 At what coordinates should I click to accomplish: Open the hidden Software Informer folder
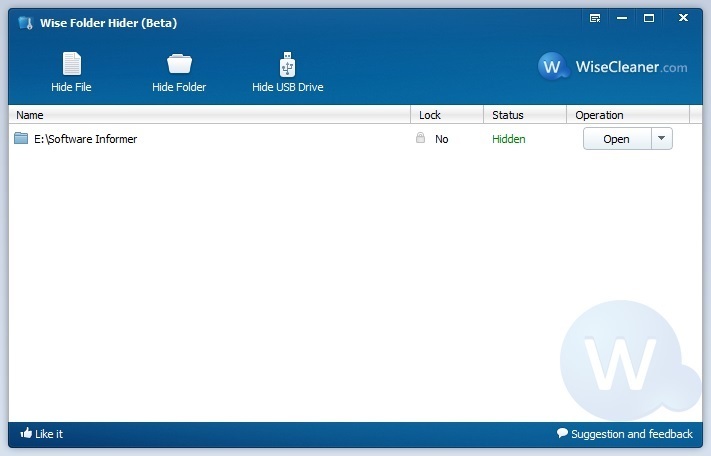pyautogui.click(x=617, y=139)
